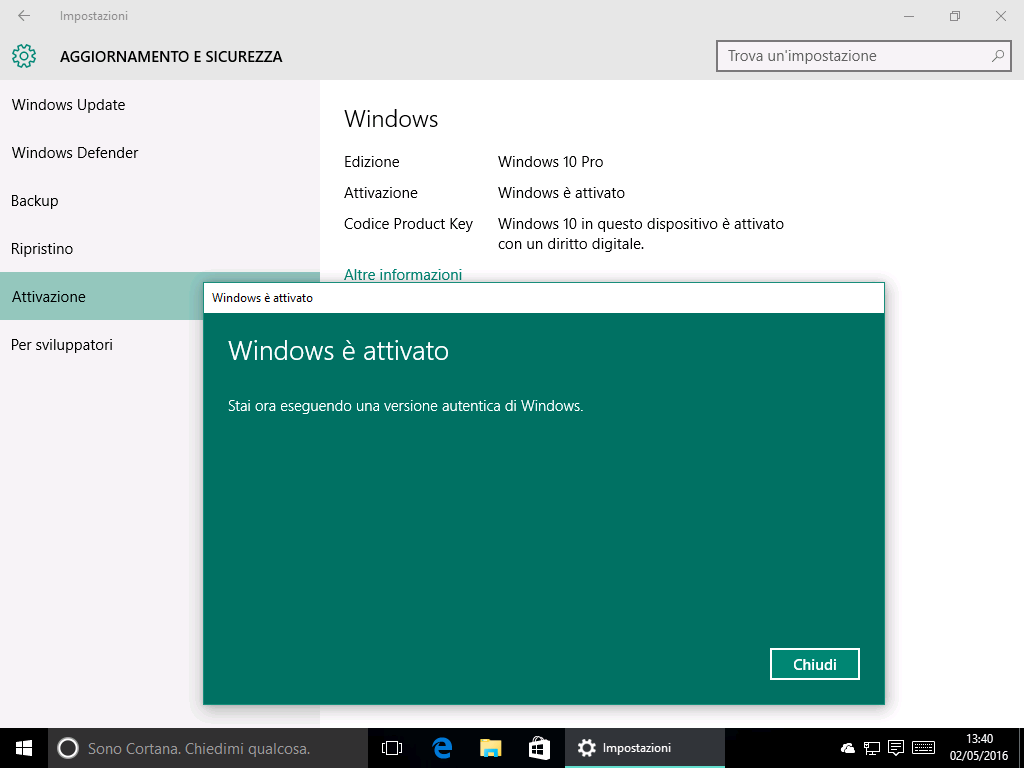
Task: Open Per sviluppatori settings section
Action: click(x=101, y=345)
